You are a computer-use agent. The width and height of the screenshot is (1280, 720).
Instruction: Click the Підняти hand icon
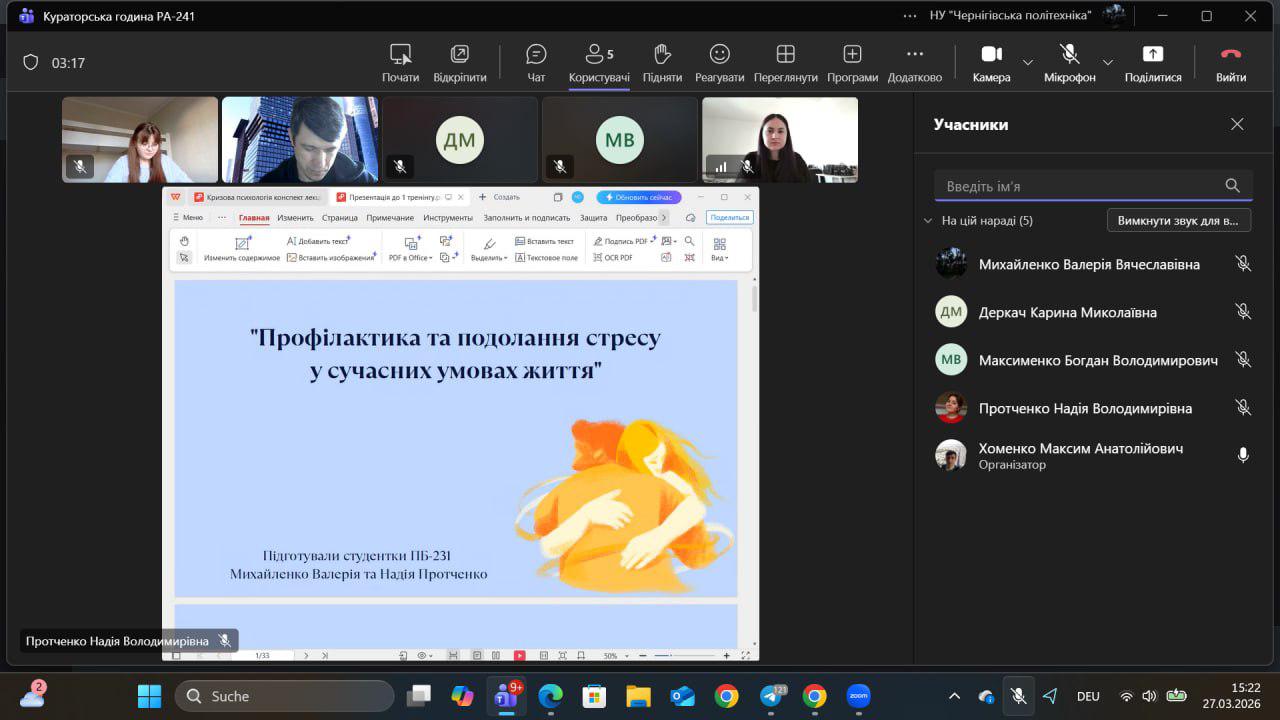pyautogui.click(x=662, y=62)
